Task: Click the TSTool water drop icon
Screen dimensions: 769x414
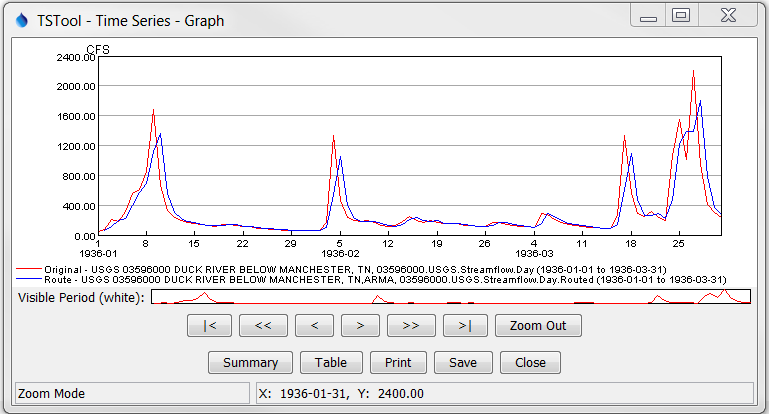Action: [22, 20]
